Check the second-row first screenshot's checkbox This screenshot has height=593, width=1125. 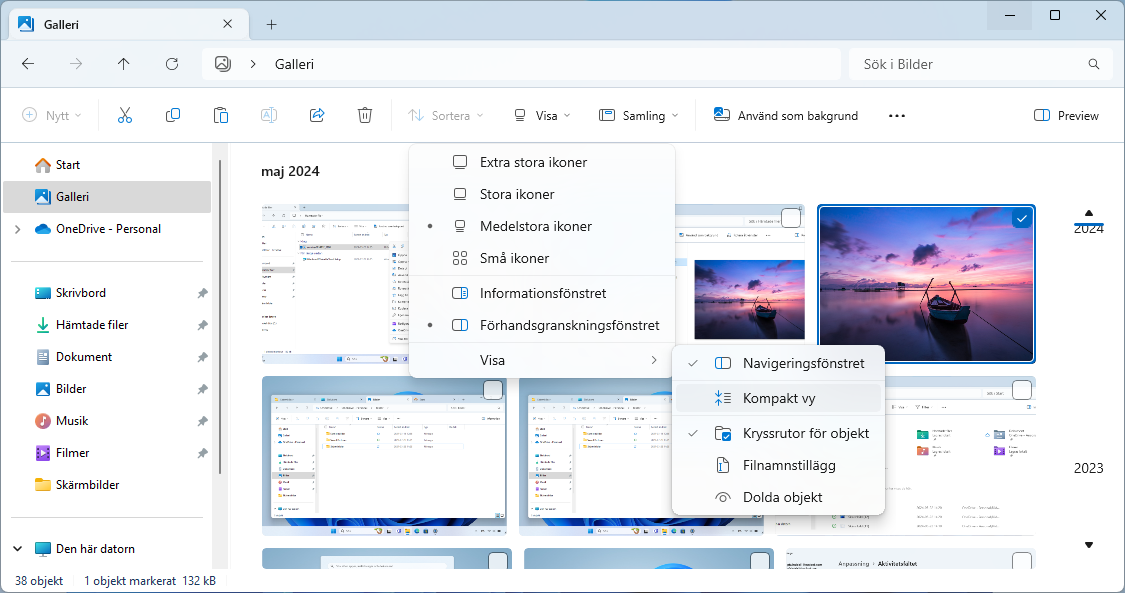(493, 390)
